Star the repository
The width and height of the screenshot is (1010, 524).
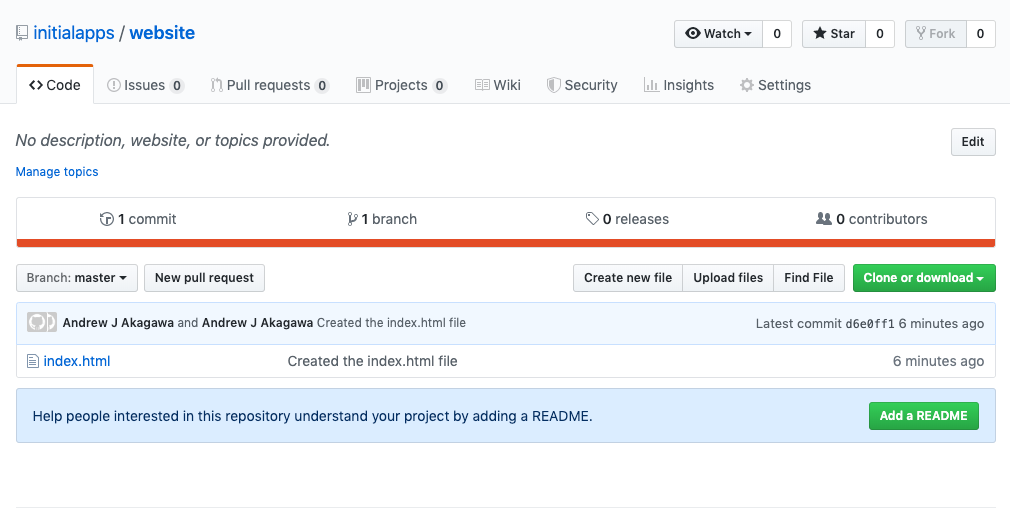834,34
